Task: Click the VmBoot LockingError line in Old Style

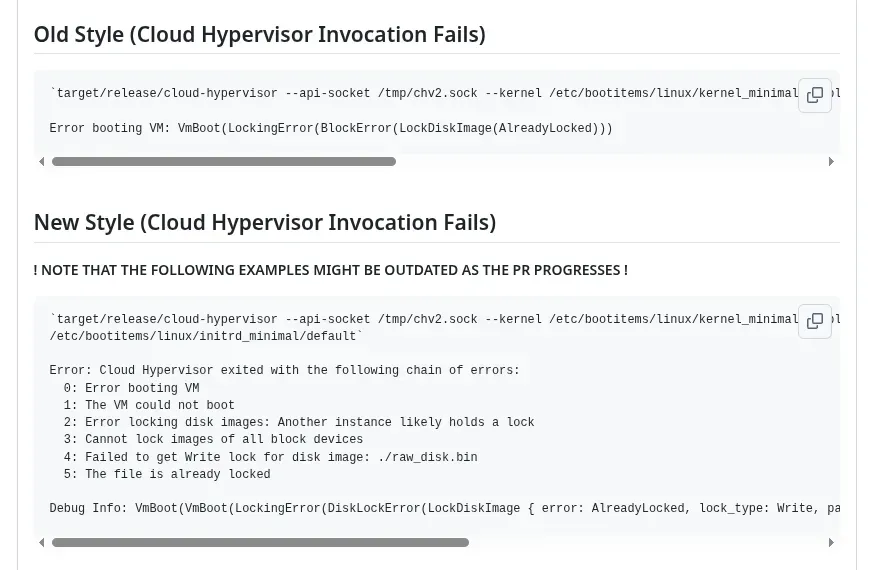Action: pyautogui.click(x=331, y=128)
